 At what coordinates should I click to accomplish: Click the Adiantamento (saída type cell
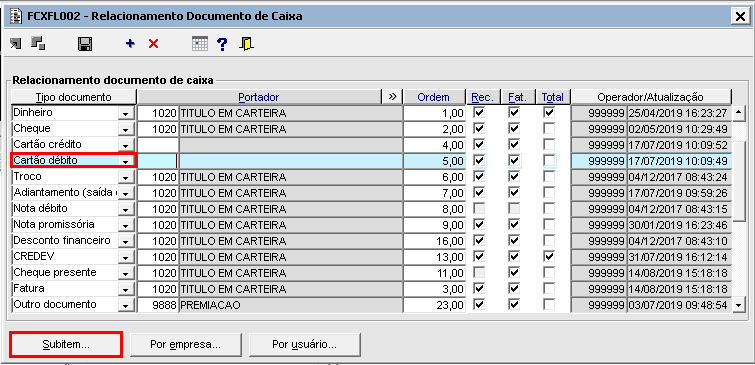65,193
